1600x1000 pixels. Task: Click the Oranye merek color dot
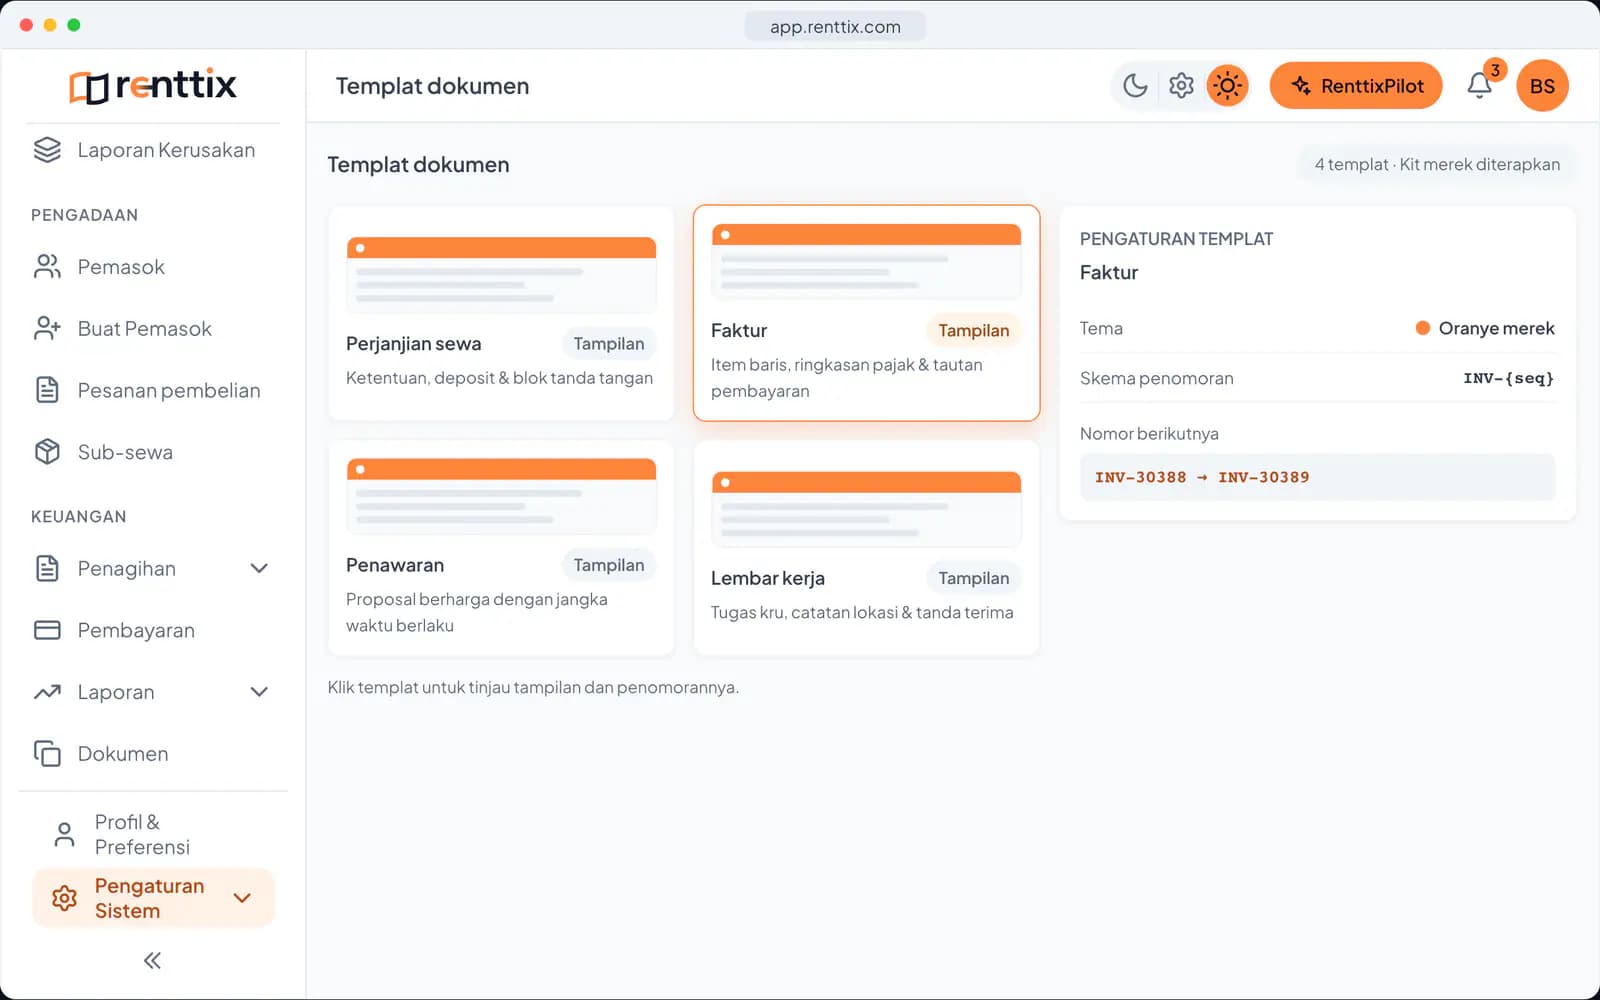pos(1422,328)
